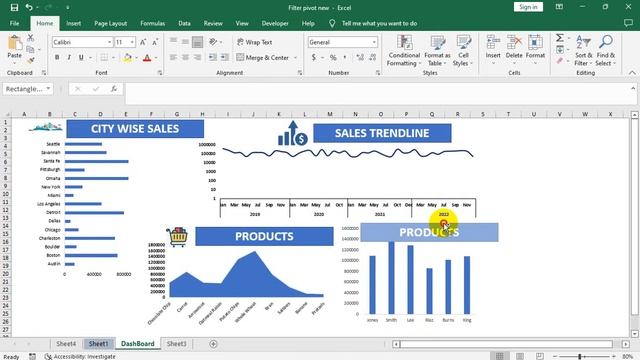Open the Name Box dropdown arrow
640x360 pixels.
(48, 89)
